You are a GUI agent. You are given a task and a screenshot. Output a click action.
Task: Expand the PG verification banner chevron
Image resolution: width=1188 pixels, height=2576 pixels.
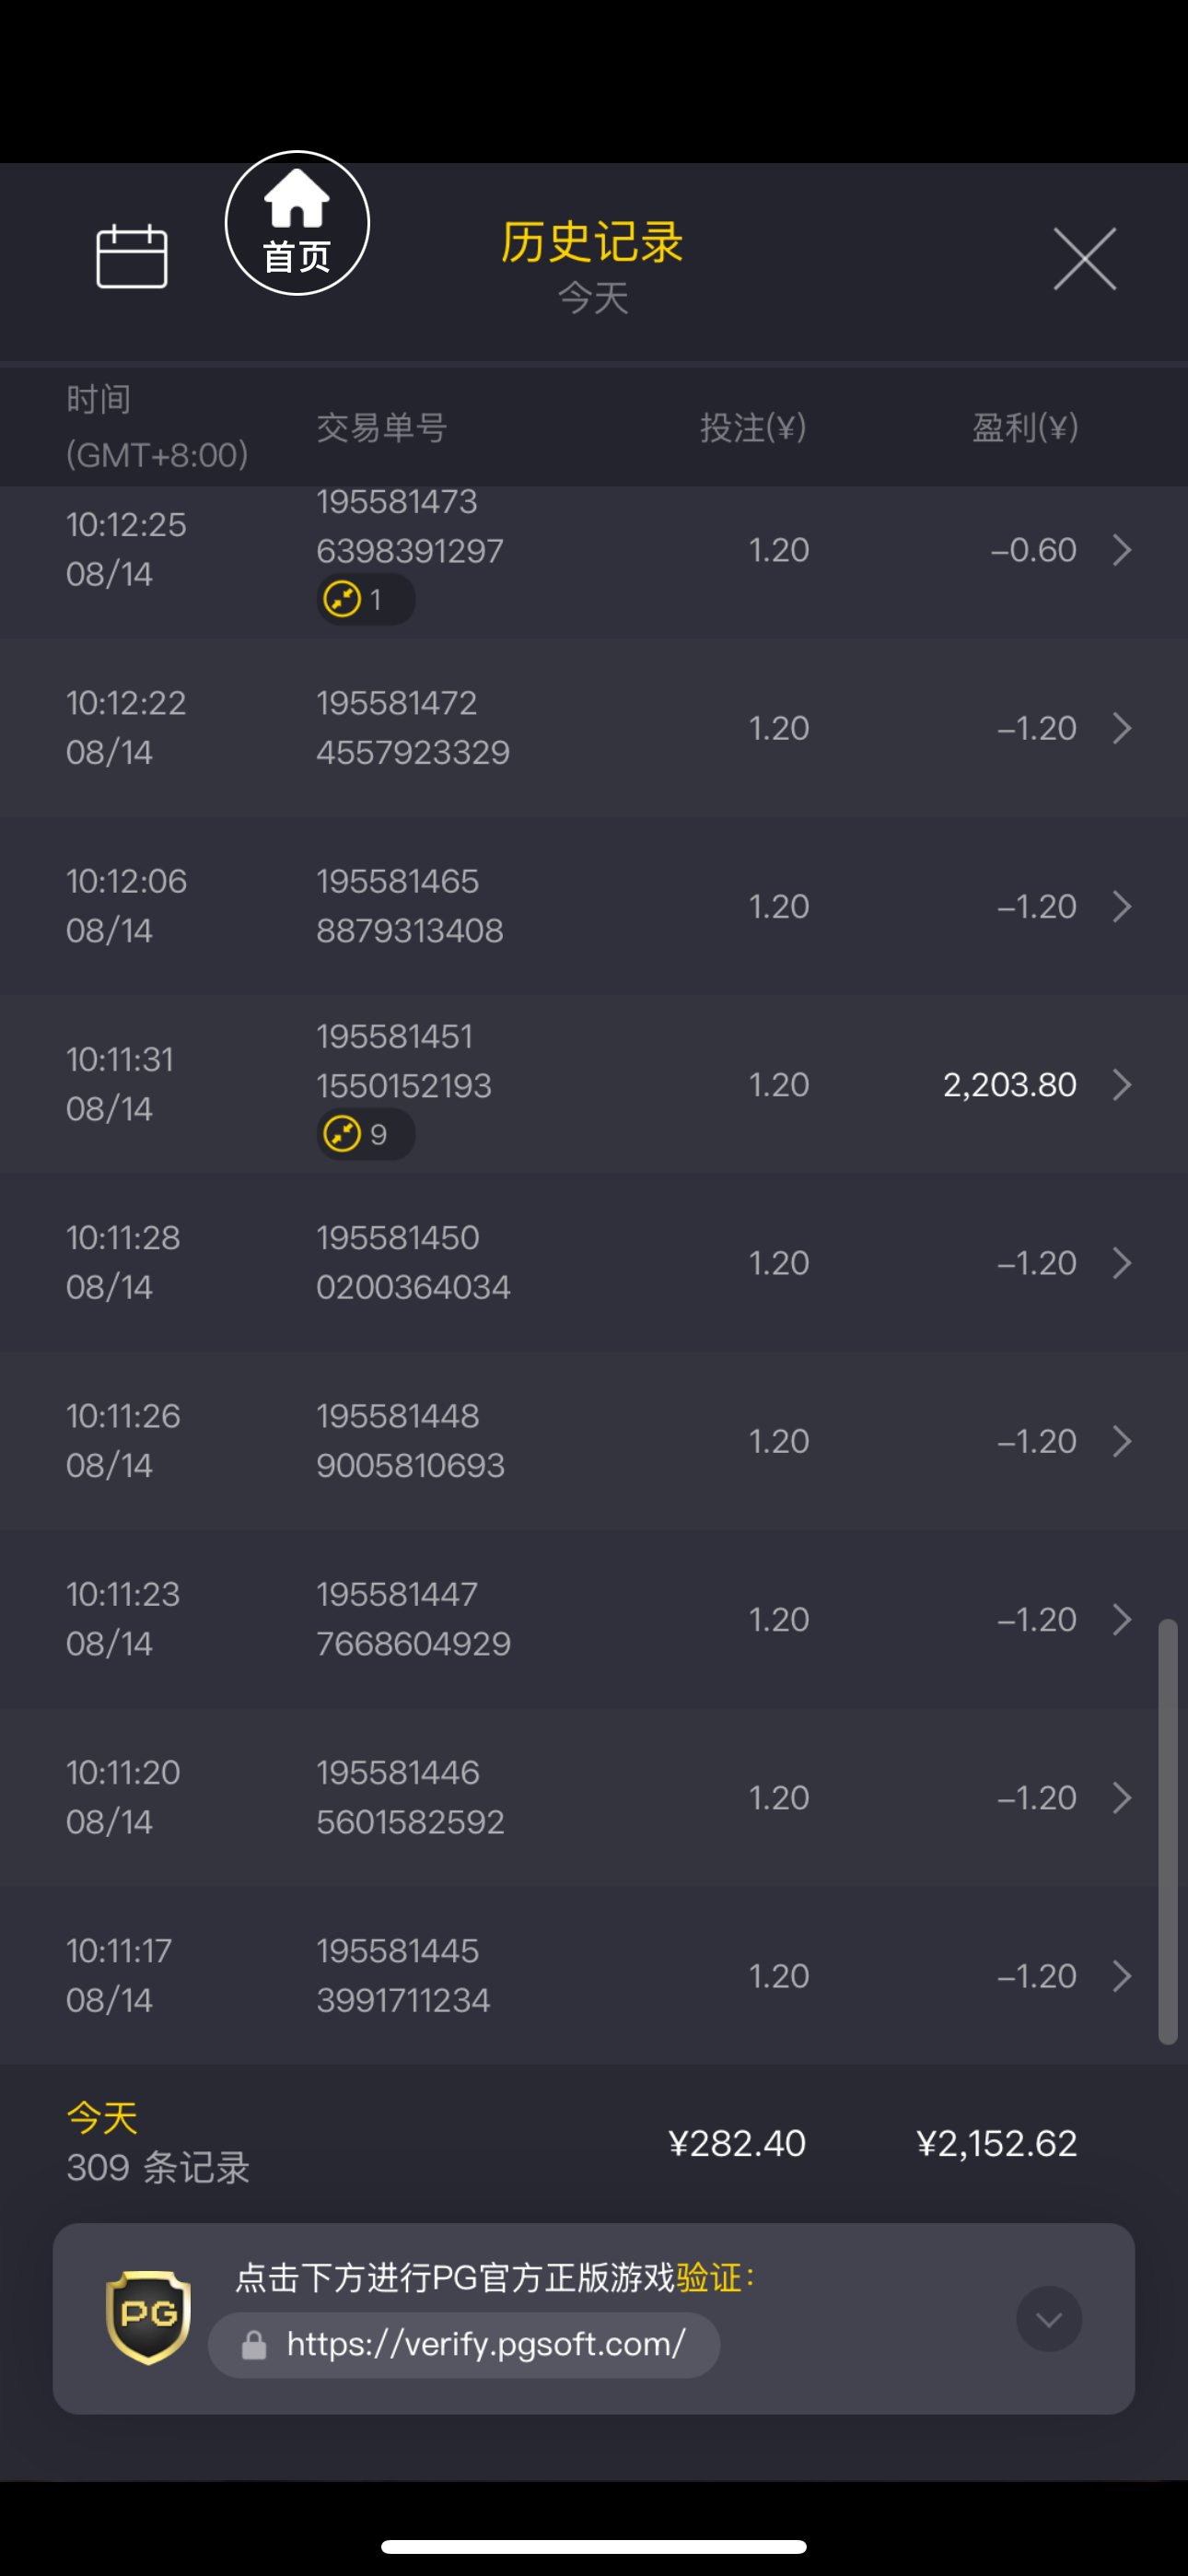point(1048,2318)
